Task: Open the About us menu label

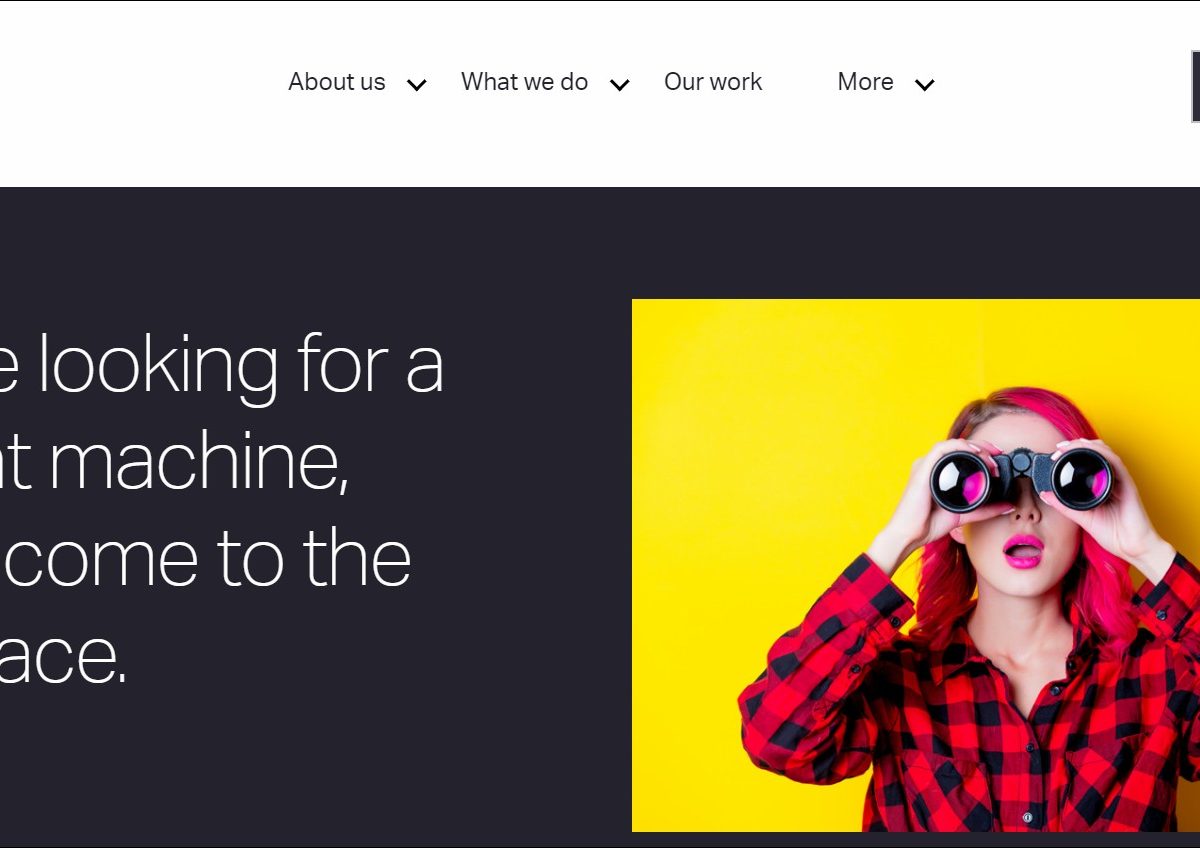Action: [x=337, y=82]
